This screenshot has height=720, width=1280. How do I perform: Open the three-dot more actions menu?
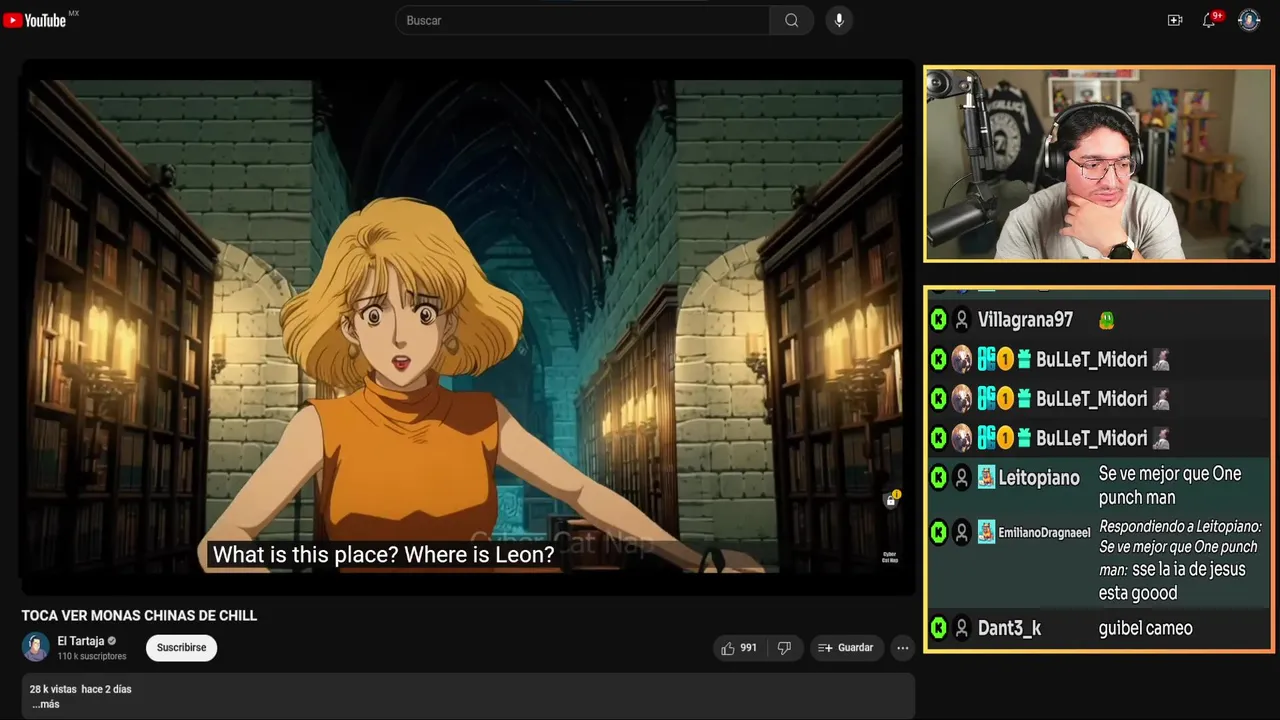tap(903, 648)
